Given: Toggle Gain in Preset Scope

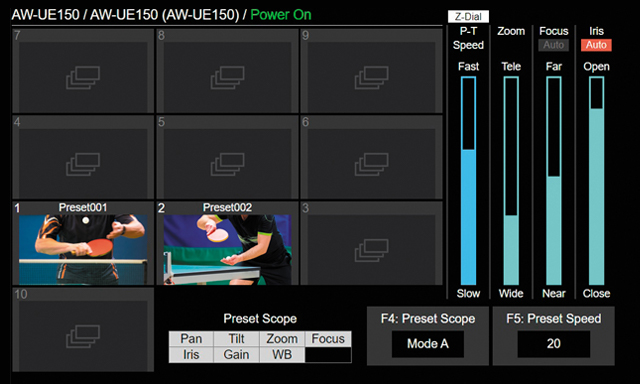Looking at the screenshot, I should click(236, 355).
